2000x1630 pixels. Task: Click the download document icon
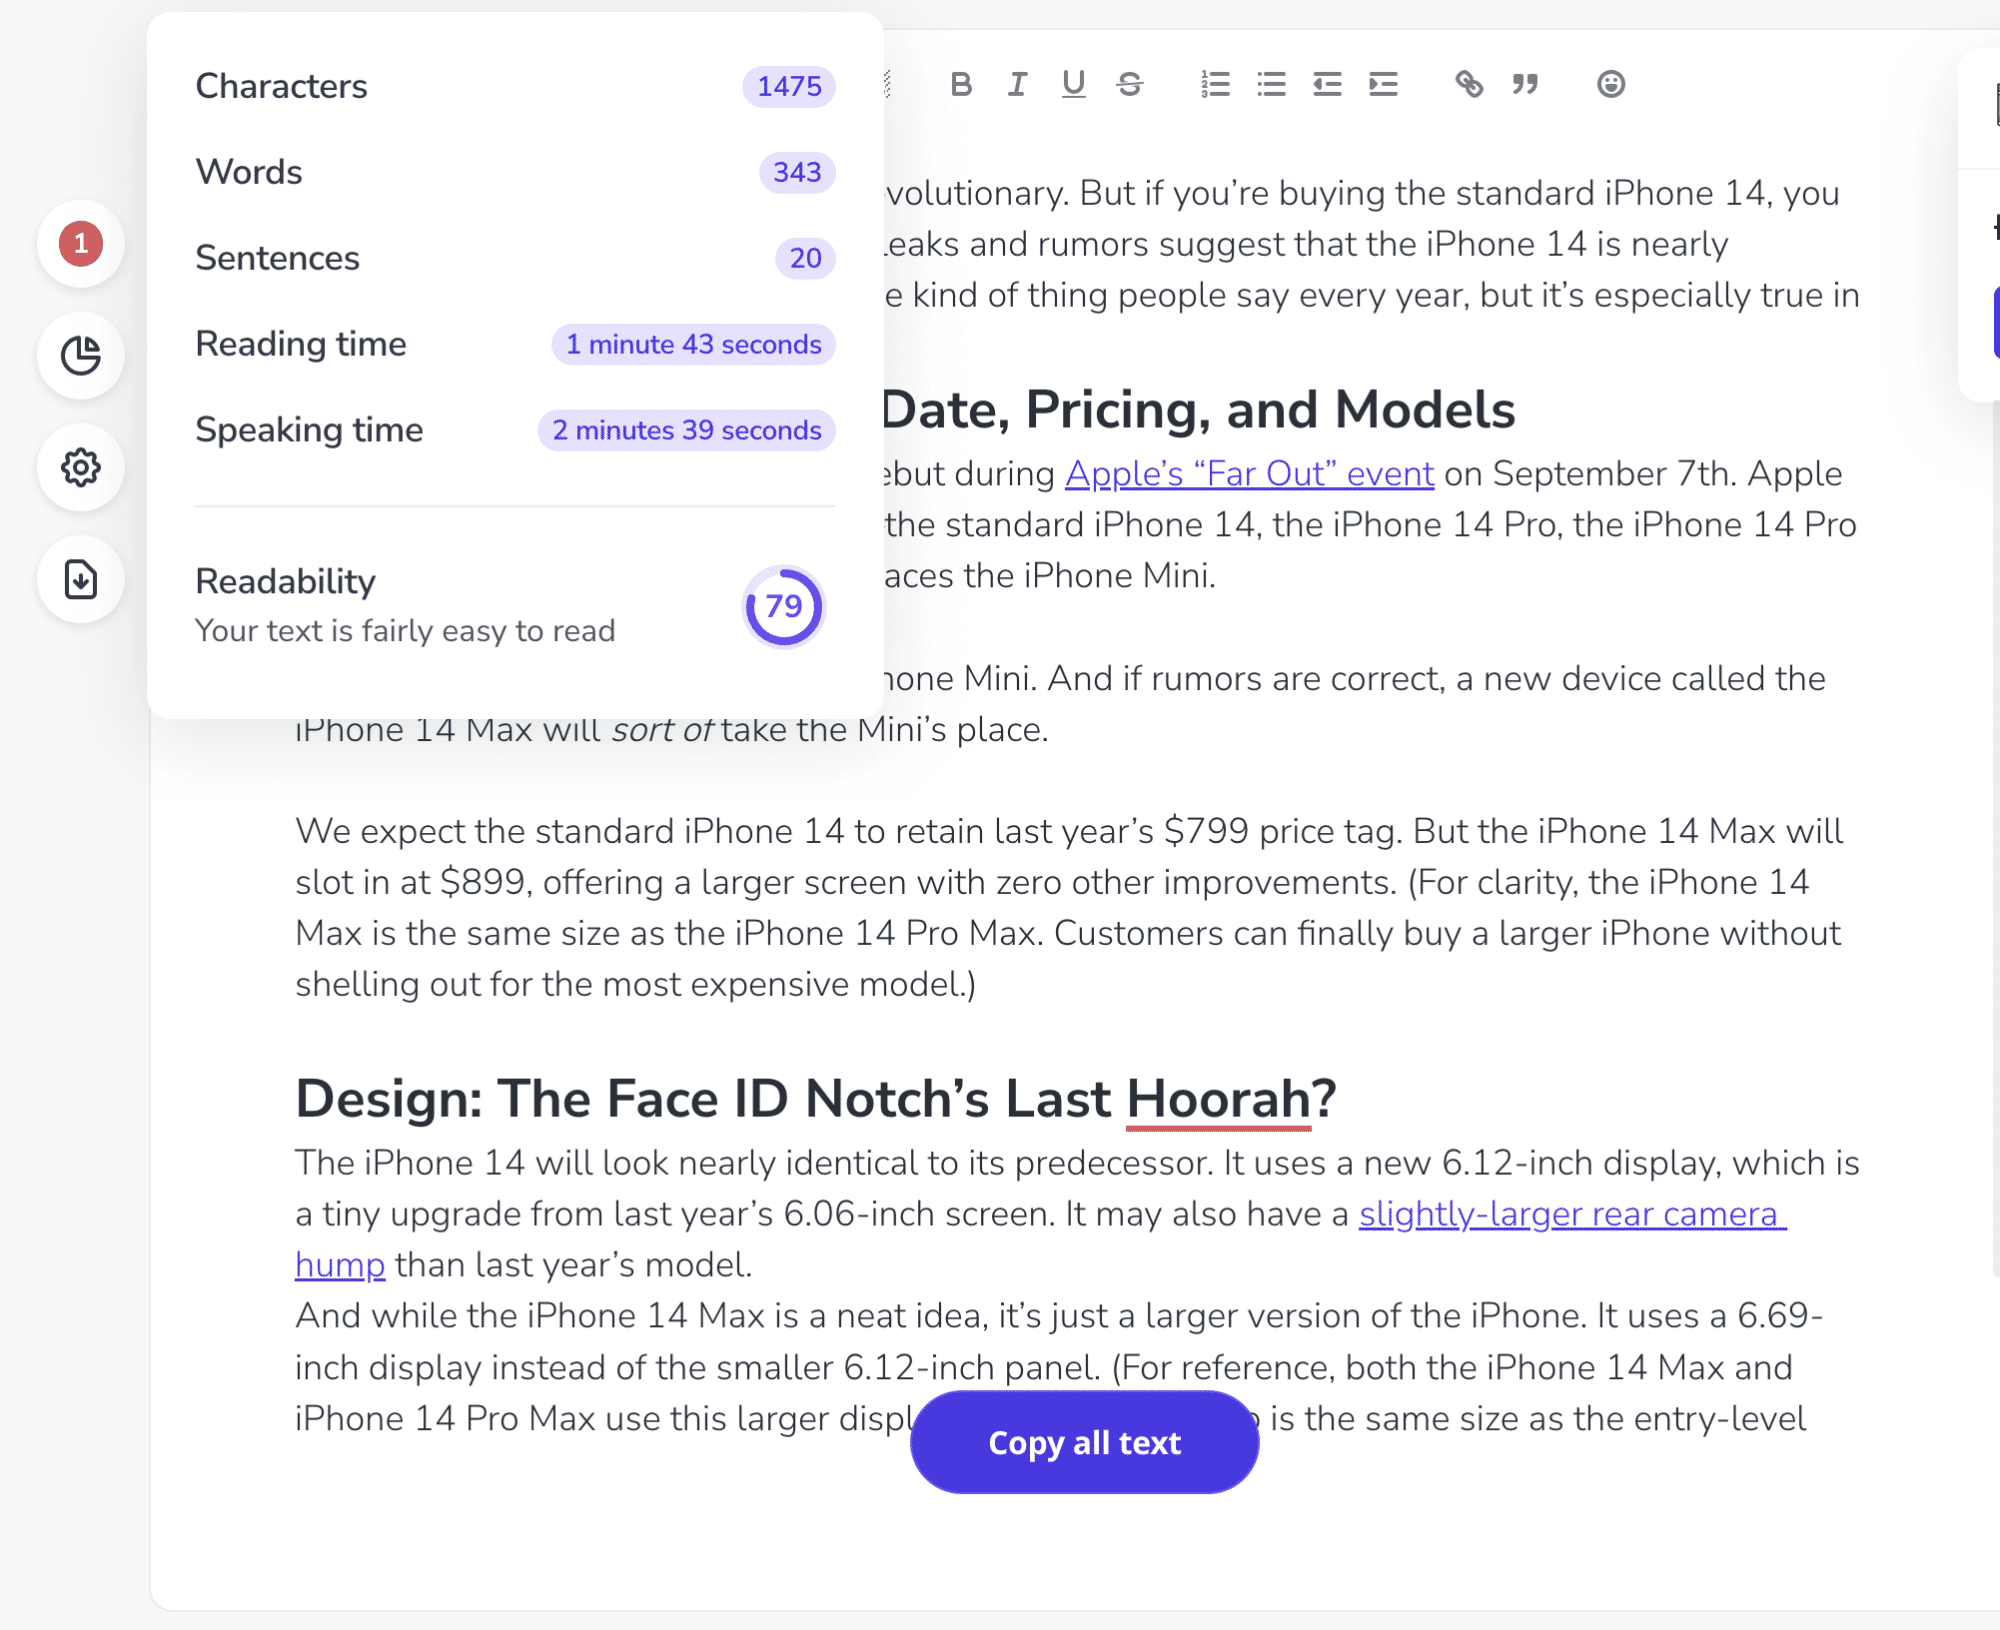point(80,580)
